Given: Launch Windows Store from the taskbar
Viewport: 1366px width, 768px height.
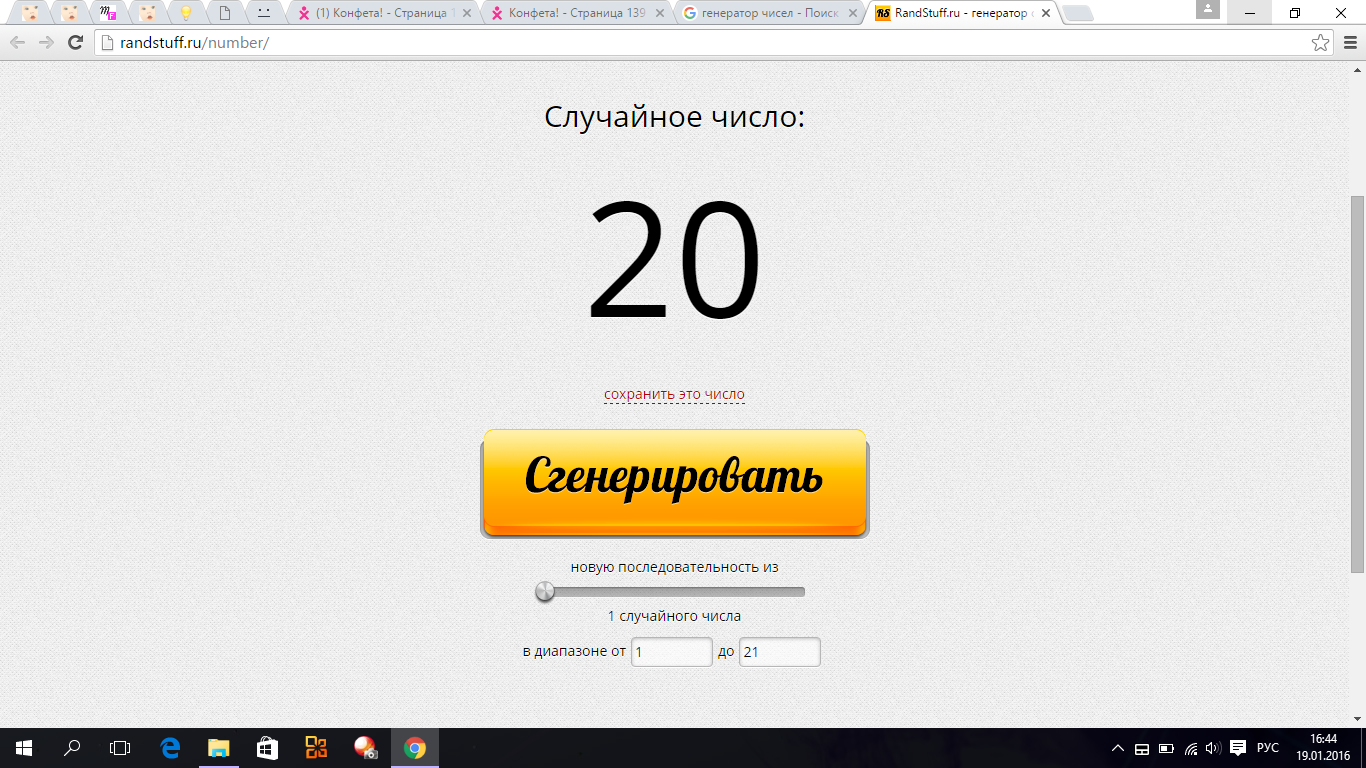Looking at the screenshot, I should point(267,748).
